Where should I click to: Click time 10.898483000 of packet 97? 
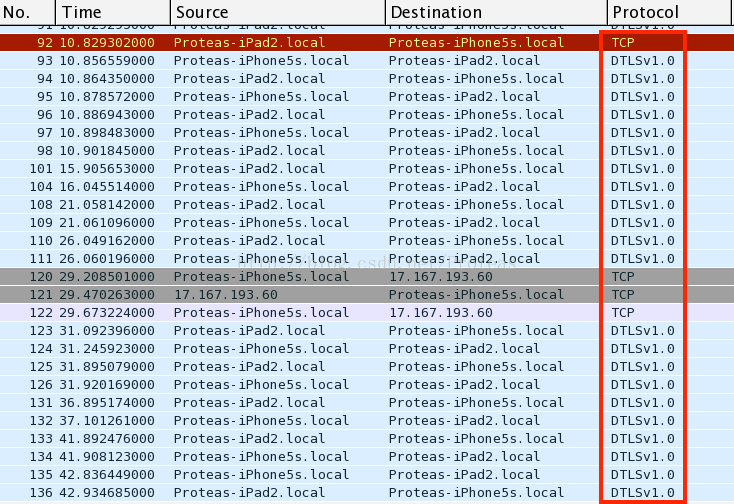(107, 133)
